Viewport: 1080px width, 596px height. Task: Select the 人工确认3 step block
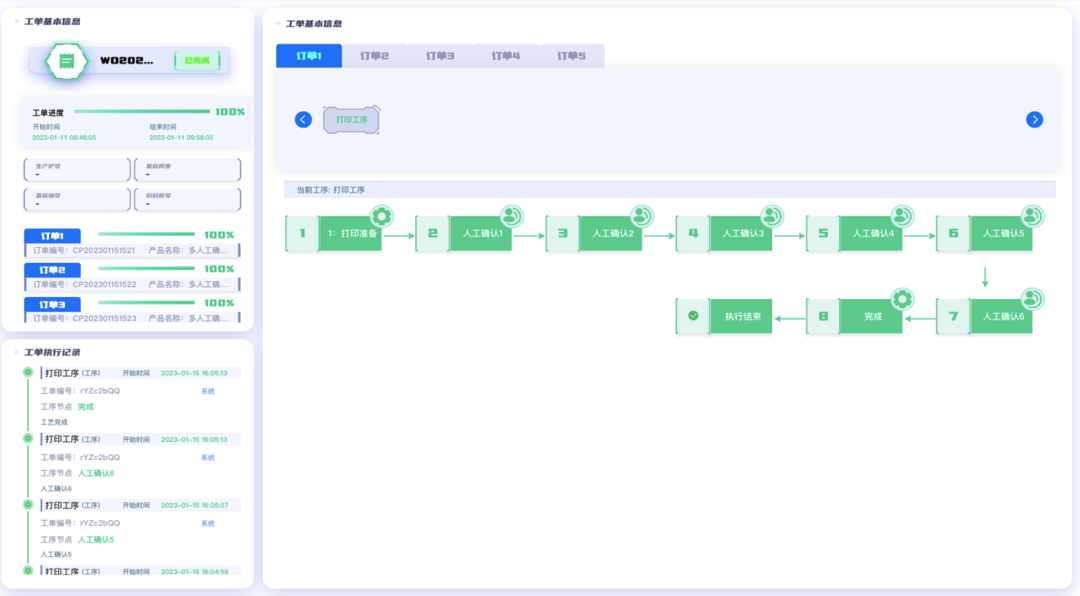coord(741,234)
